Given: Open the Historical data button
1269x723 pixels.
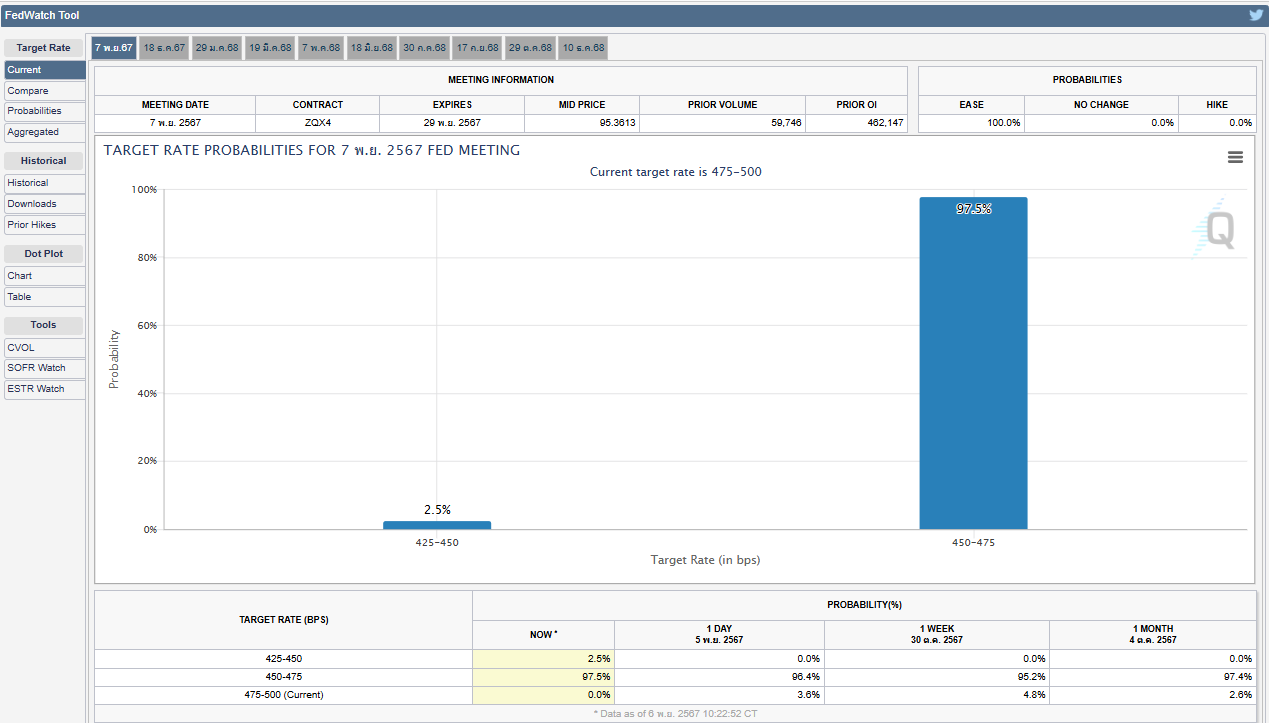Looking at the screenshot, I should point(45,183).
